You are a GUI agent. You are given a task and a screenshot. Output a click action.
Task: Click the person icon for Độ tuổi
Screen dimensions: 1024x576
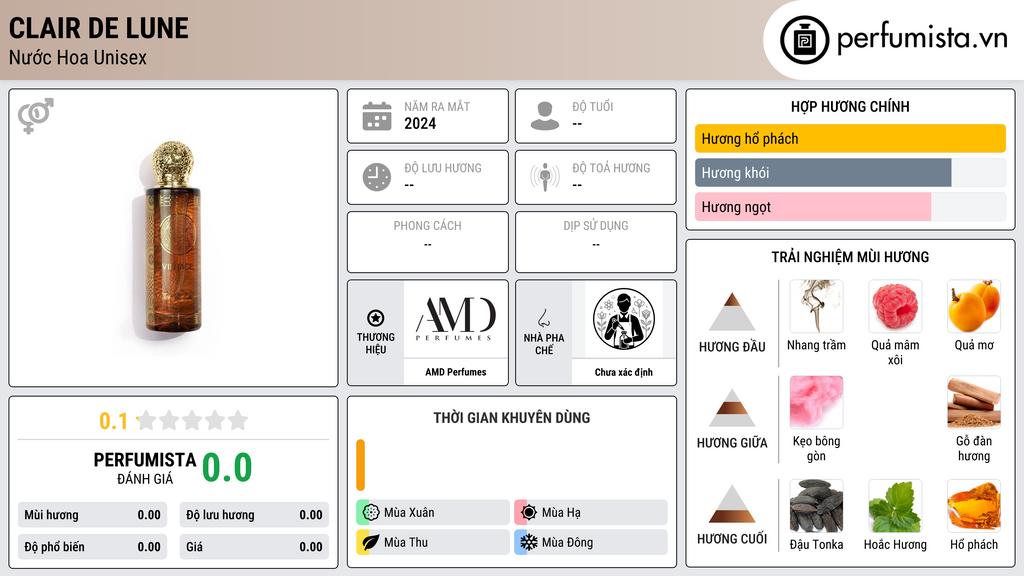pos(545,116)
